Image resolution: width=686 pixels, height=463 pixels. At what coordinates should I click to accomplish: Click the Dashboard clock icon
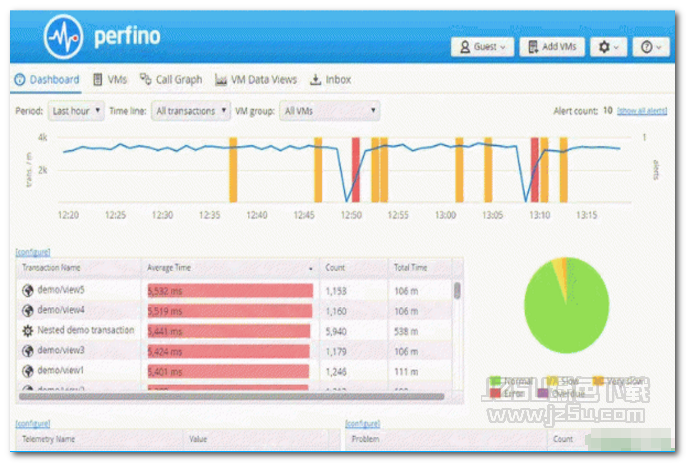[x=20, y=80]
